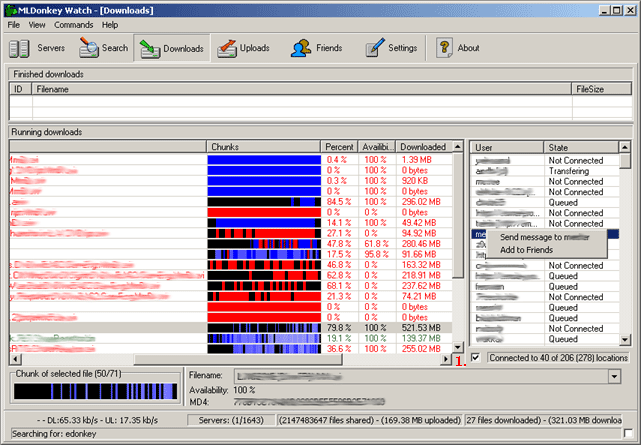Open the Settings panel
This screenshot has width=641, height=445.
(x=391, y=48)
